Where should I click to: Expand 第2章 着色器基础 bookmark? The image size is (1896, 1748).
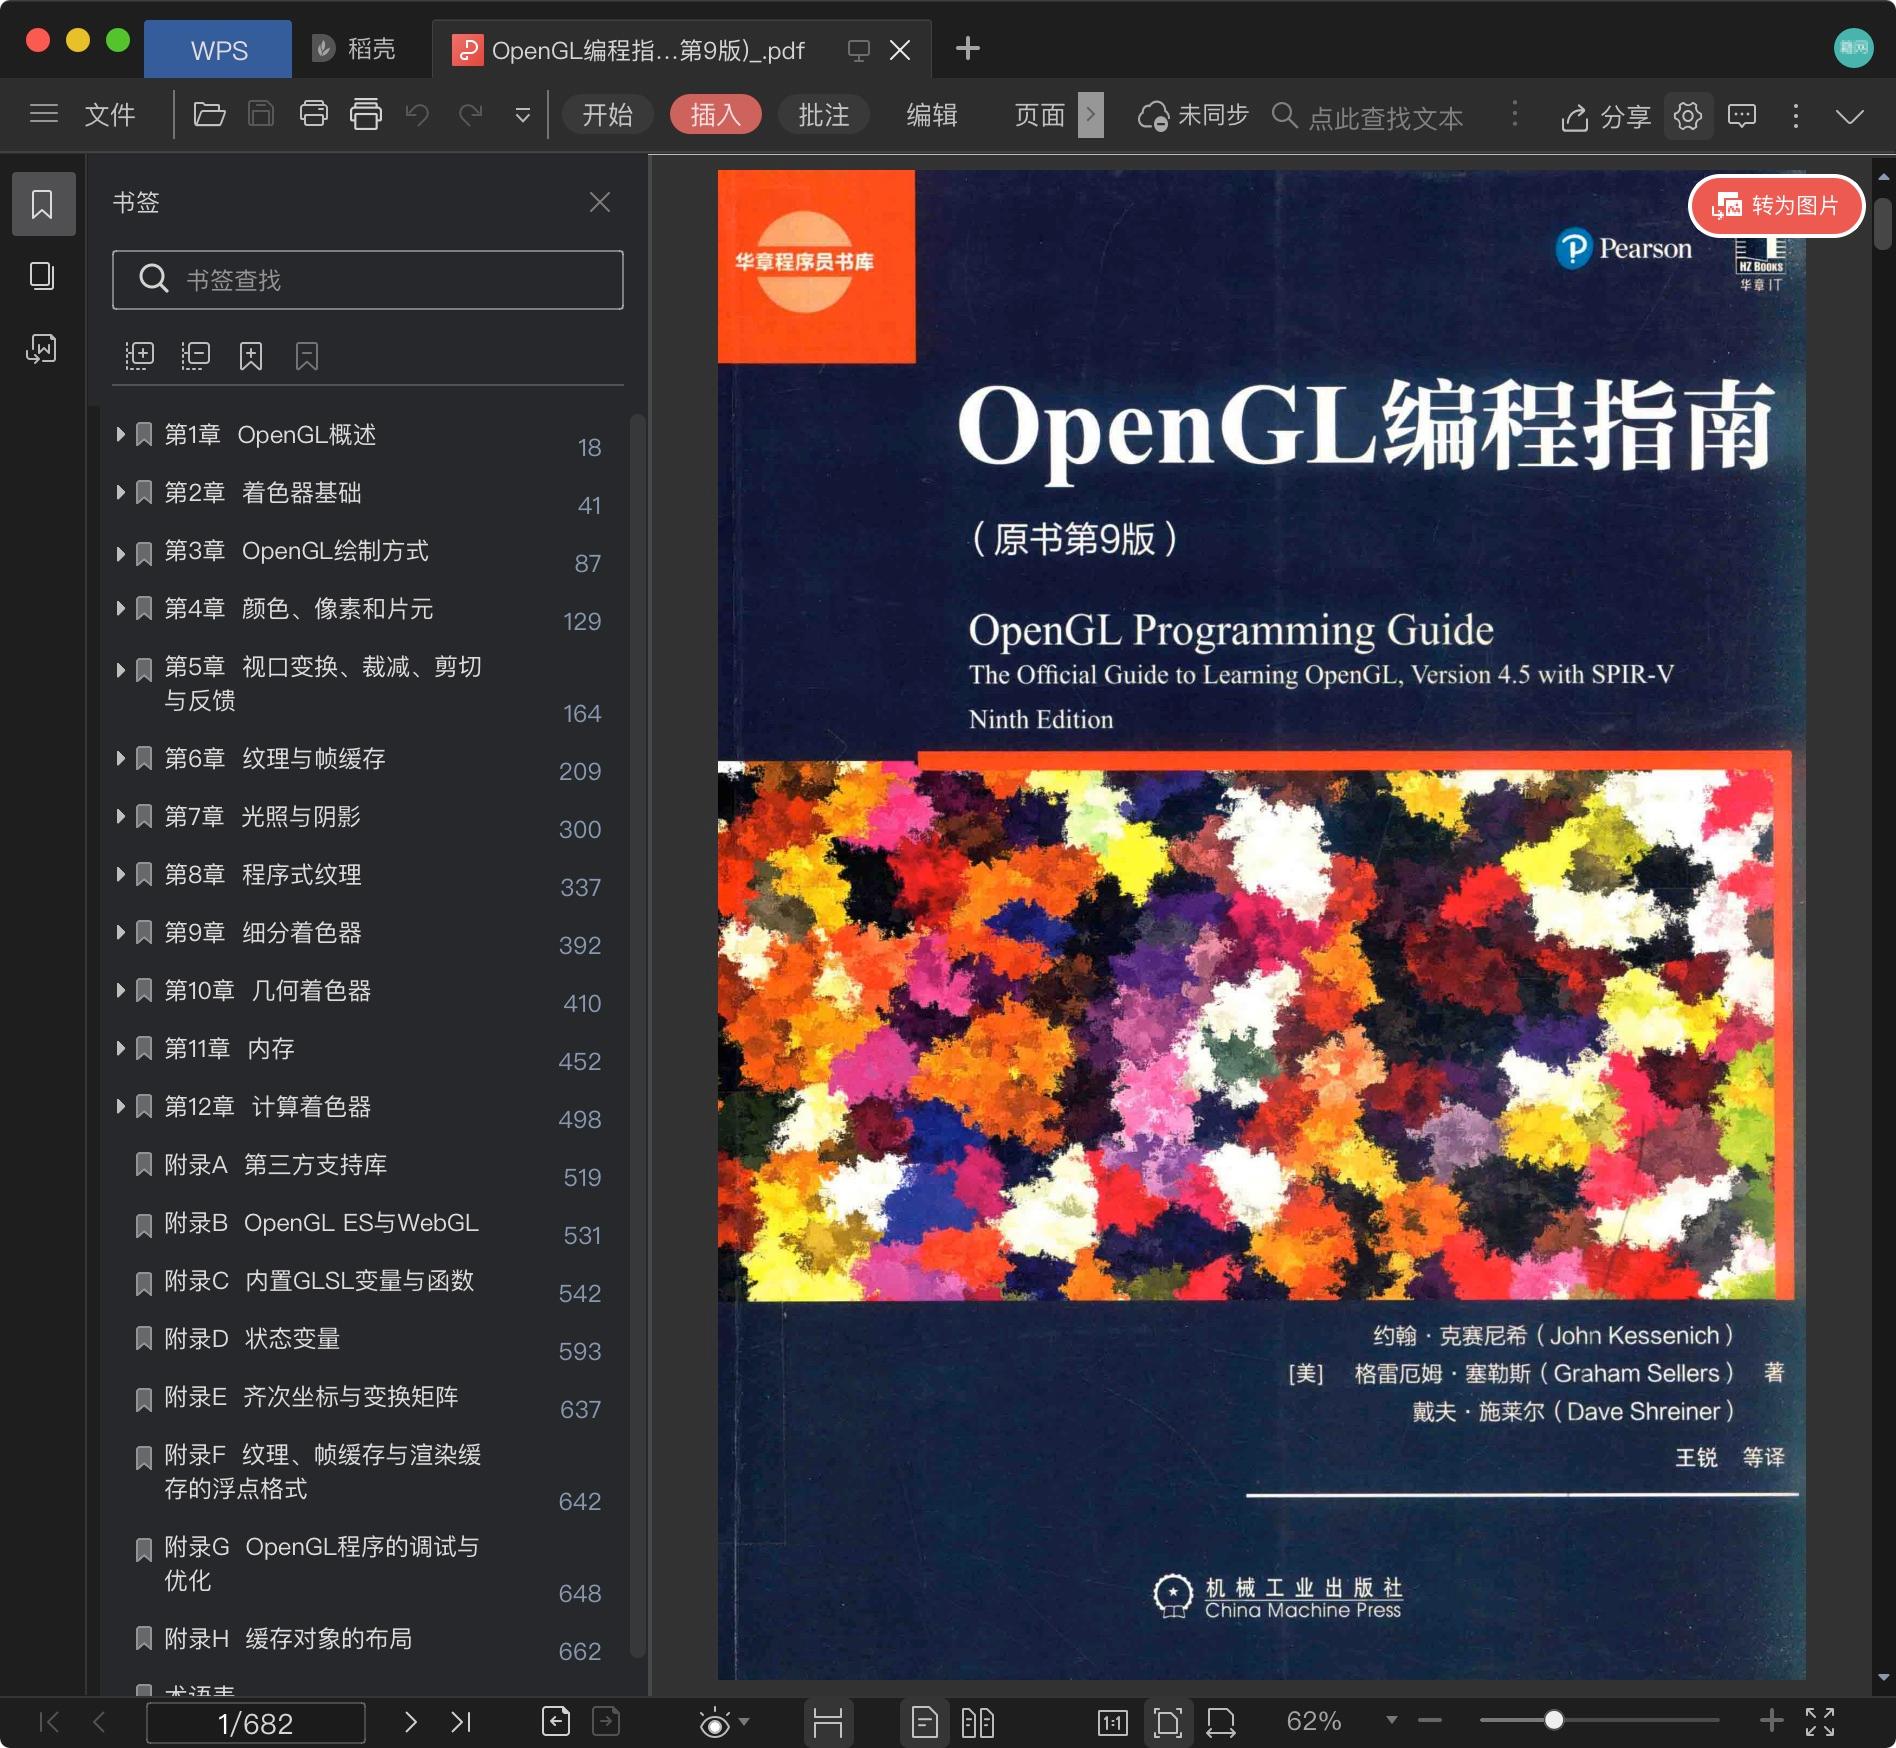pos(120,492)
